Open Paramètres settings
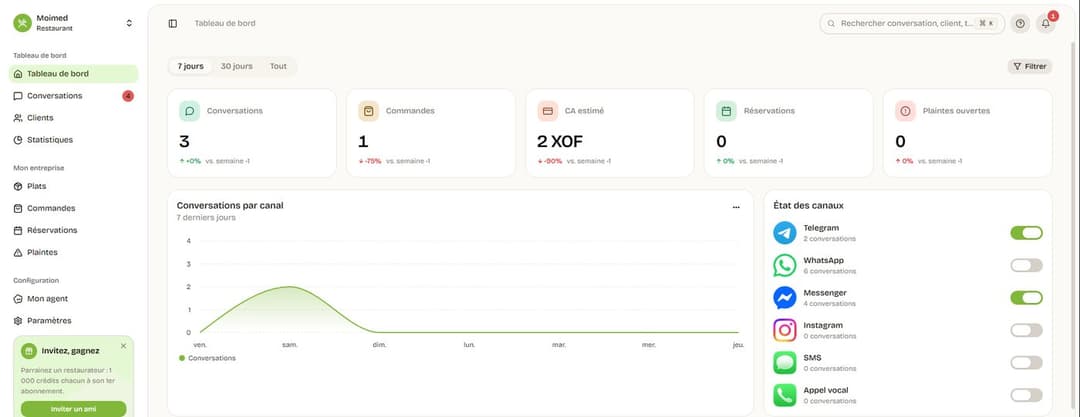1080x417 pixels. pos(74,321)
